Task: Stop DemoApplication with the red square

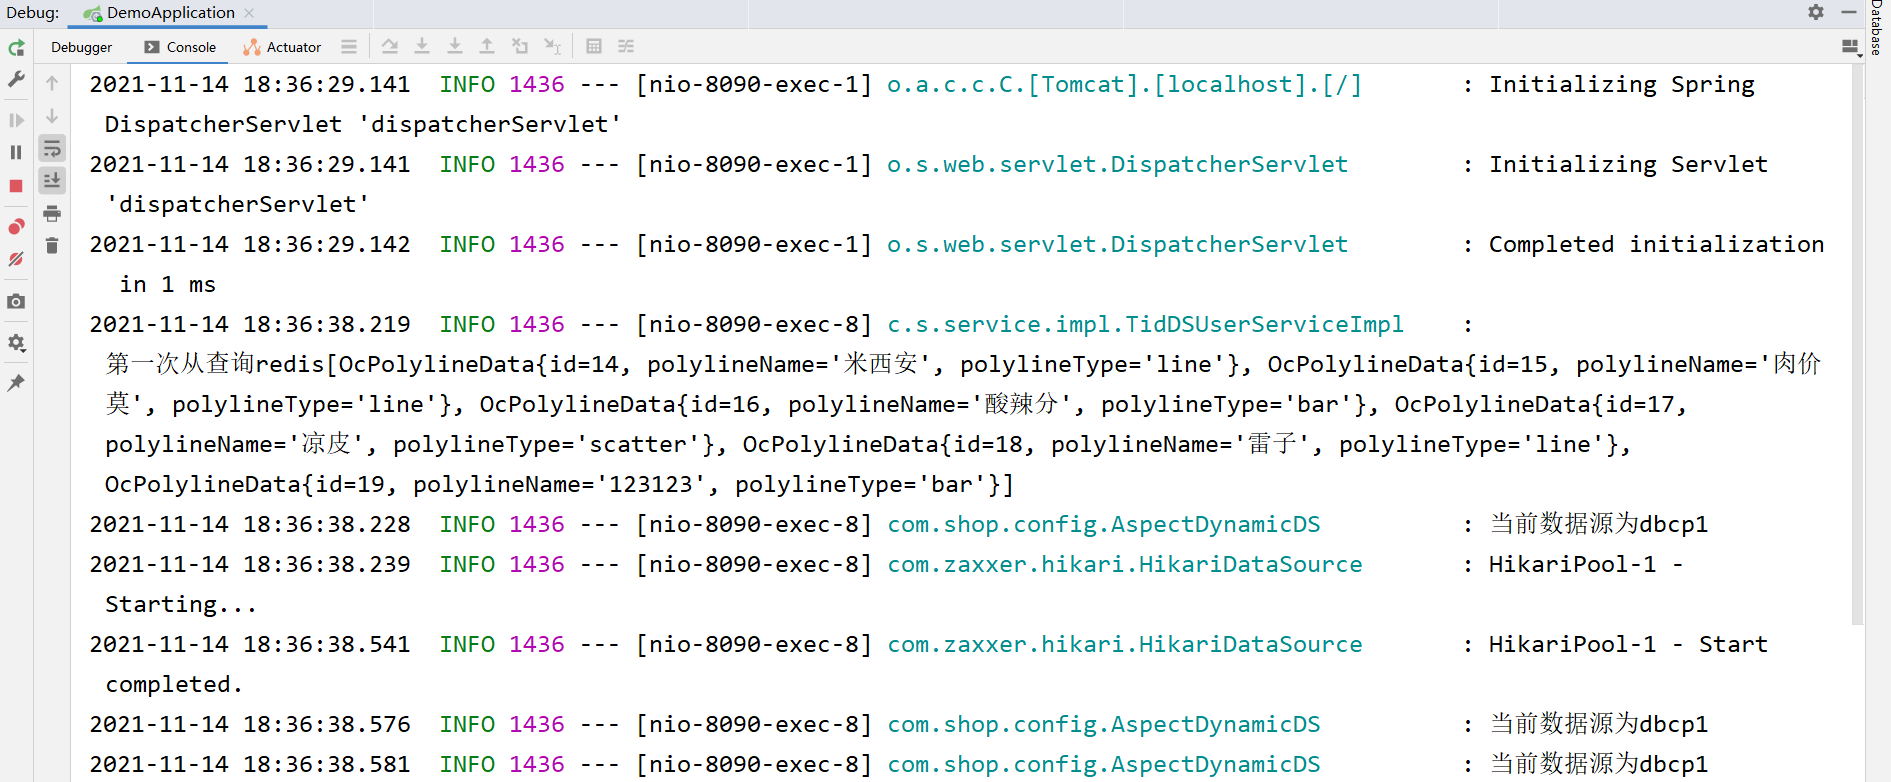Action: [x=16, y=186]
